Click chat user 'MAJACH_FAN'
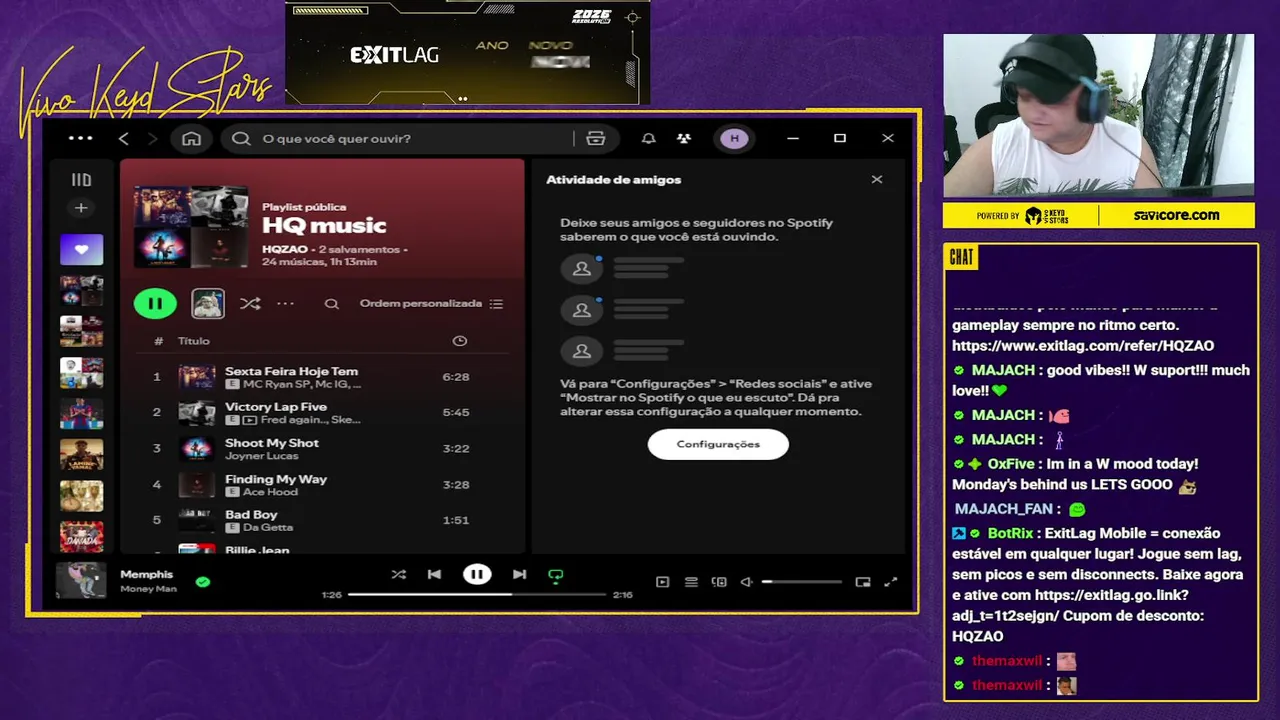The height and width of the screenshot is (720, 1280). point(1003,509)
